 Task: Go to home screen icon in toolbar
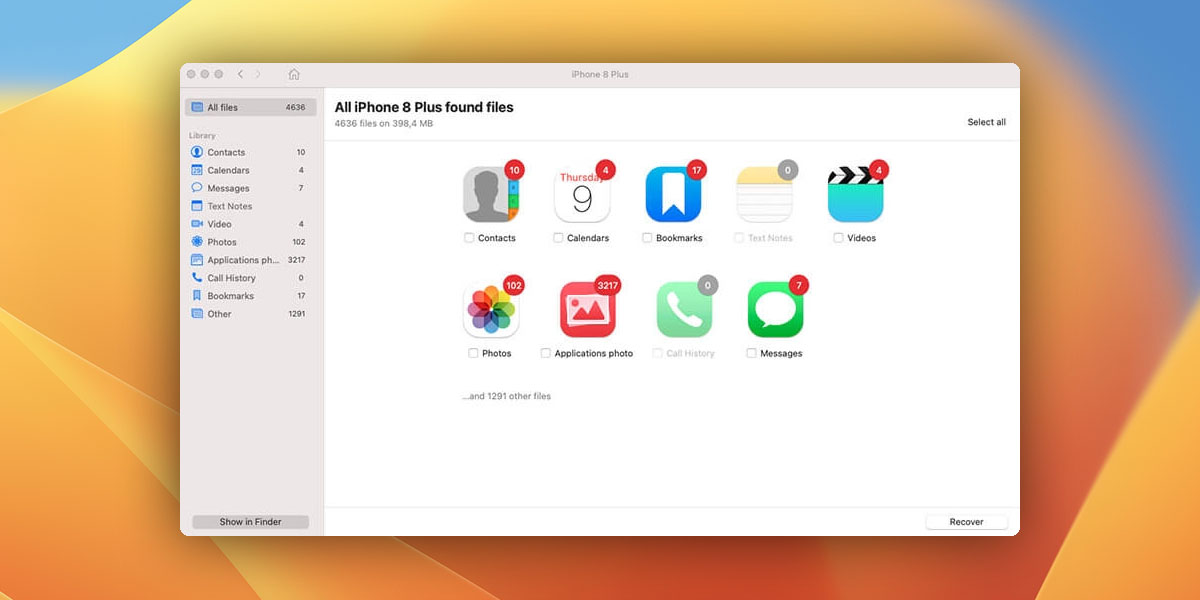pyautogui.click(x=294, y=74)
